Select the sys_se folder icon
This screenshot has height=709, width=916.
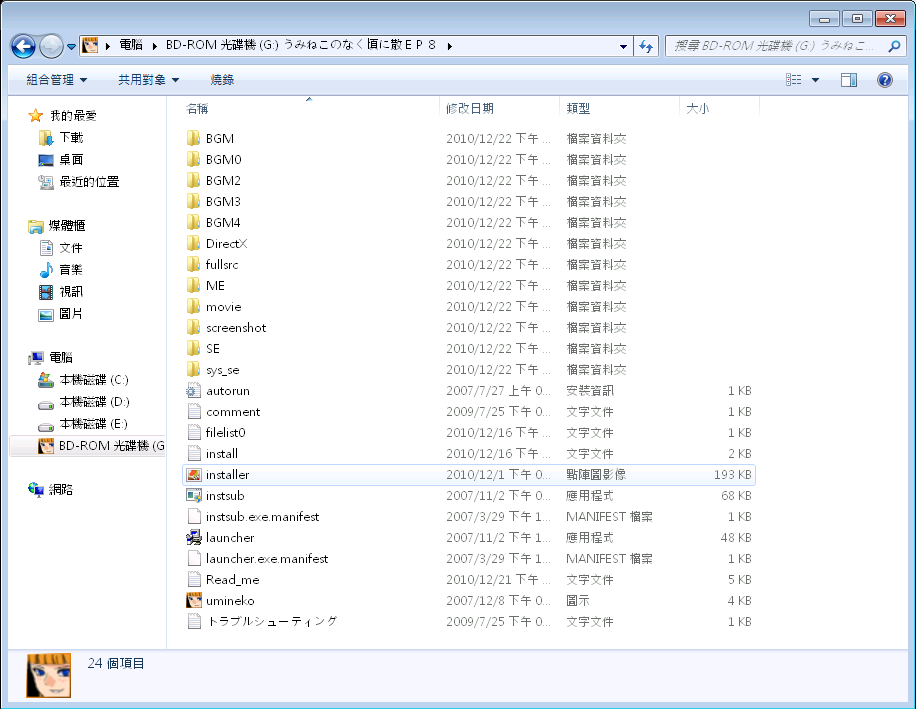click(193, 370)
